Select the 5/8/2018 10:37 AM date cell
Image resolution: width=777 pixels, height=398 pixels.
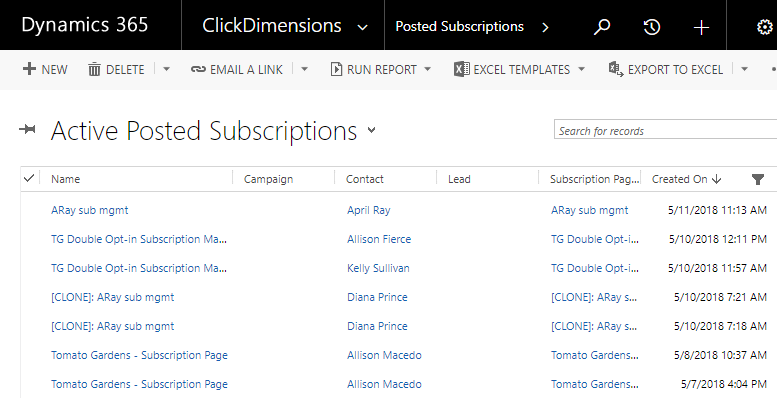coord(720,355)
